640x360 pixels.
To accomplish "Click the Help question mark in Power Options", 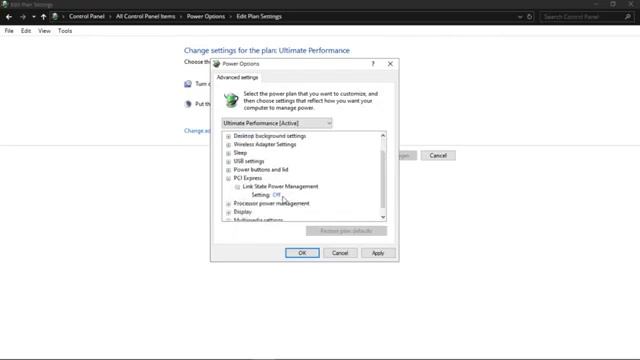I will [373, 64].
